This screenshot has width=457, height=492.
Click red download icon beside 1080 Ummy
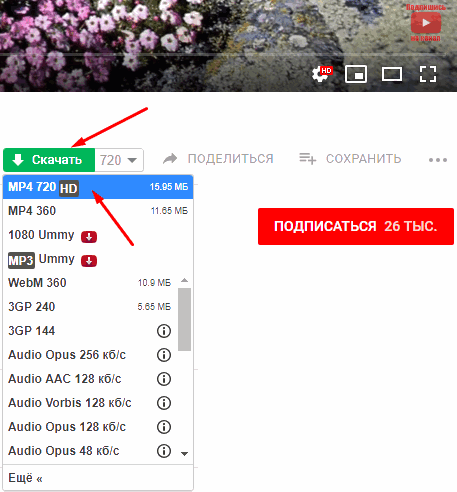tap(89, 237)
